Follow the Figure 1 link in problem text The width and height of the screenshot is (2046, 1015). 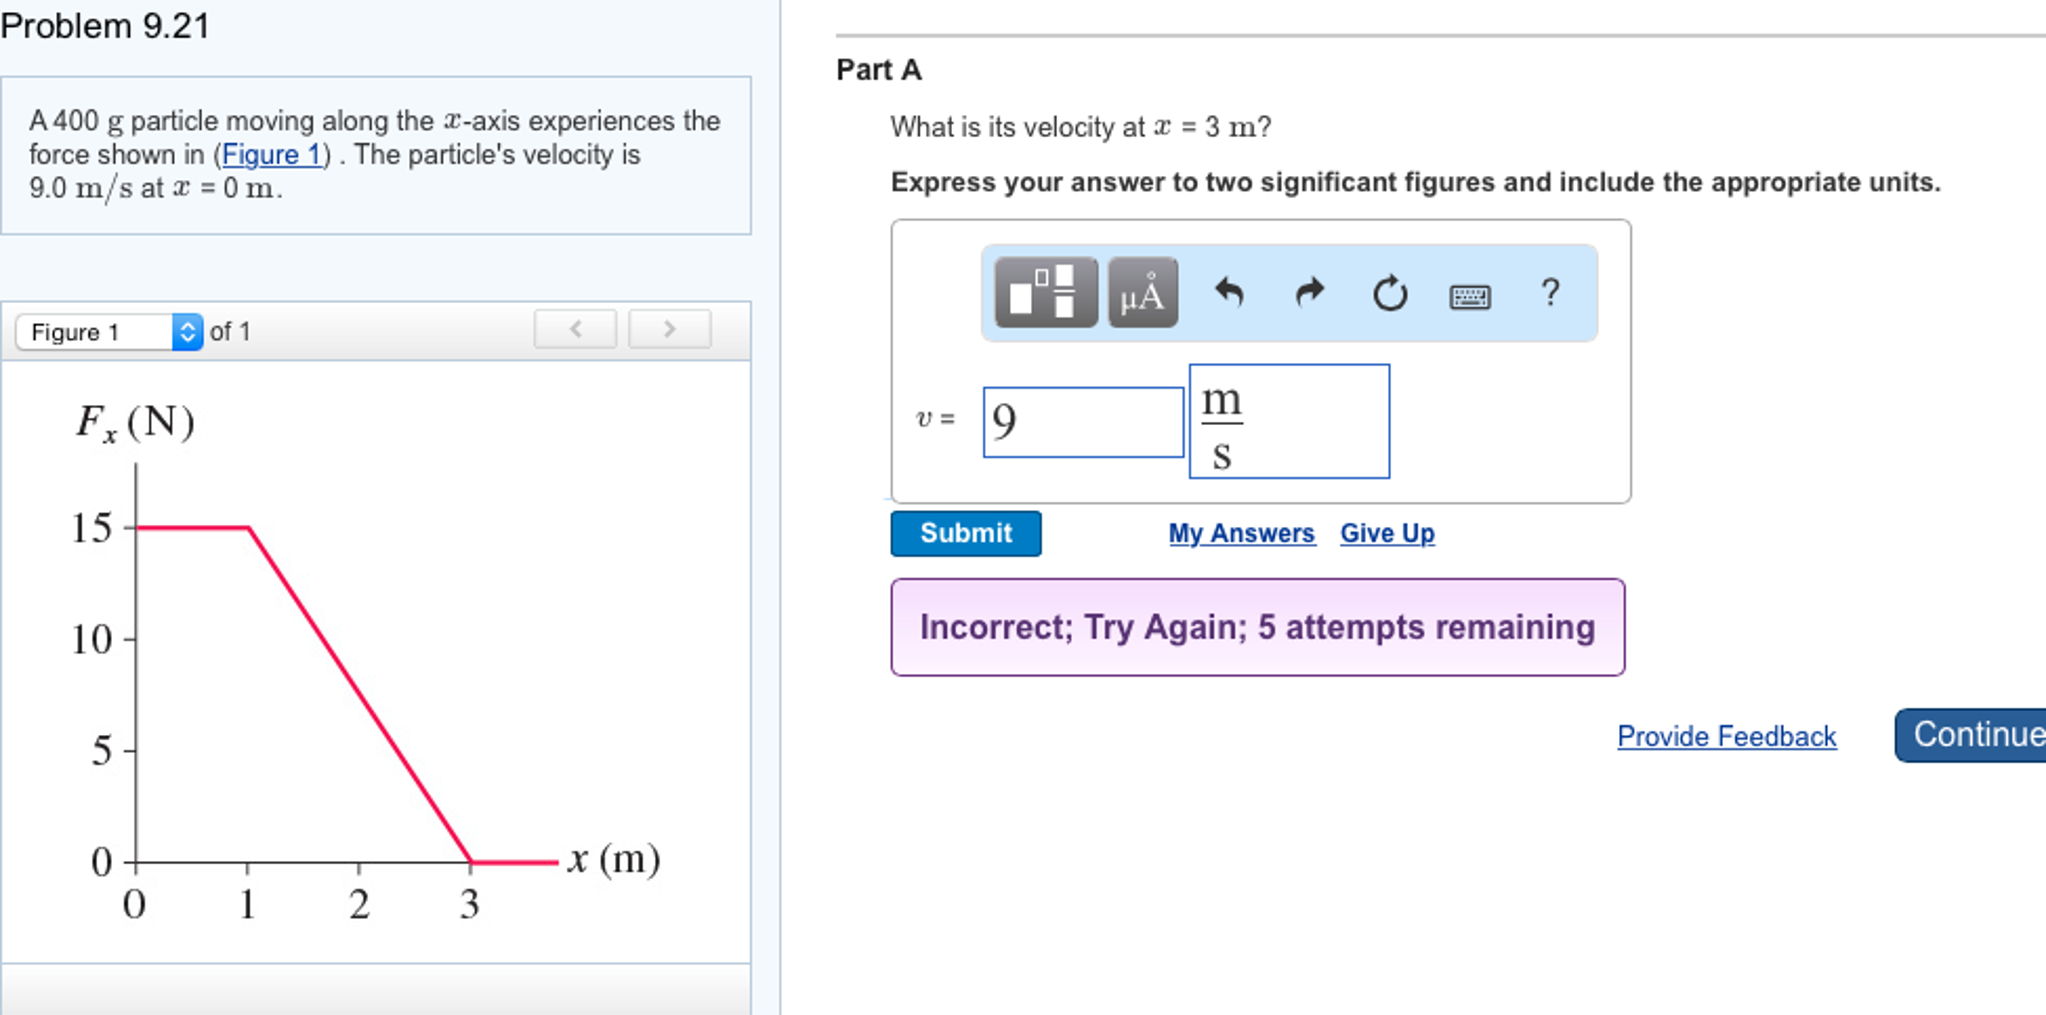coord(271,155)
